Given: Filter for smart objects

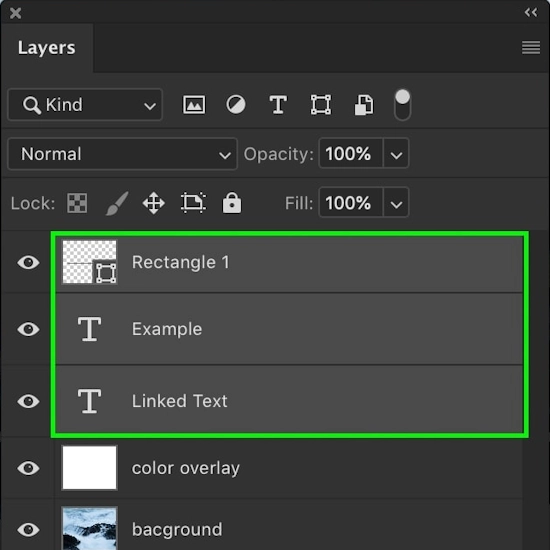Looking at the screenshot, I should pyautogui.click(x=364, y=105).
